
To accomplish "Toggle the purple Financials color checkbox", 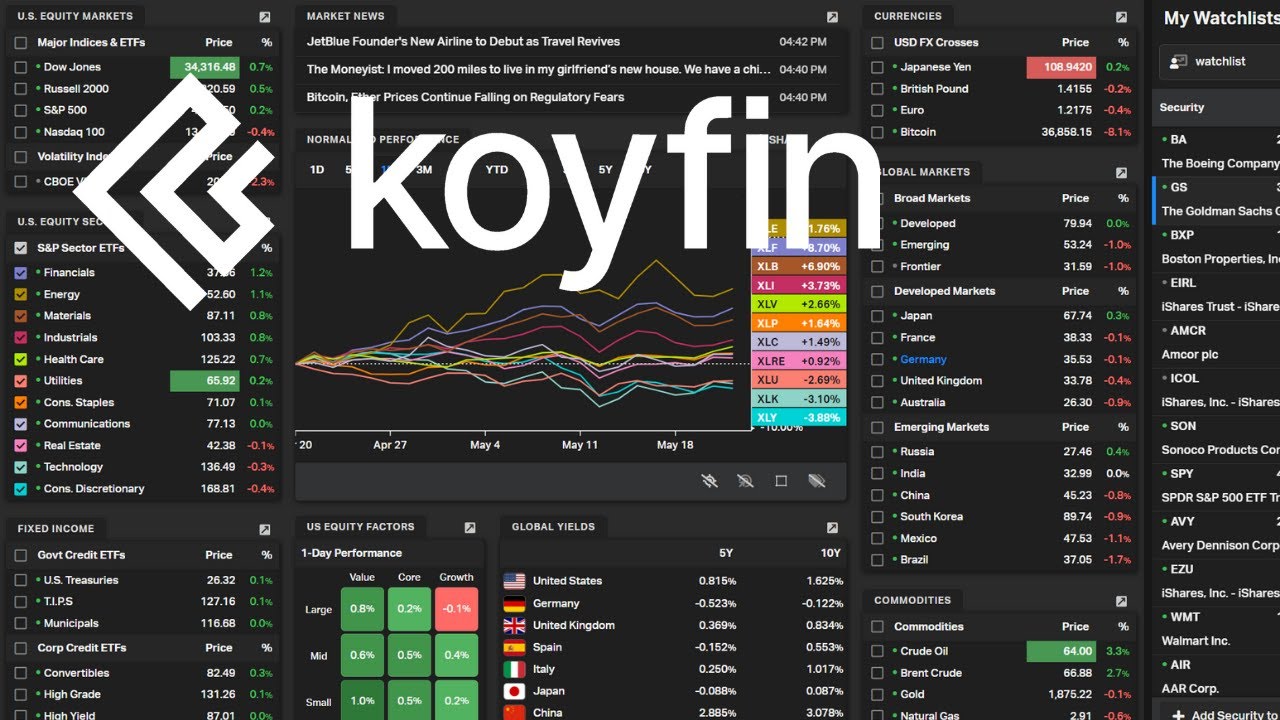I will (21, 273).
